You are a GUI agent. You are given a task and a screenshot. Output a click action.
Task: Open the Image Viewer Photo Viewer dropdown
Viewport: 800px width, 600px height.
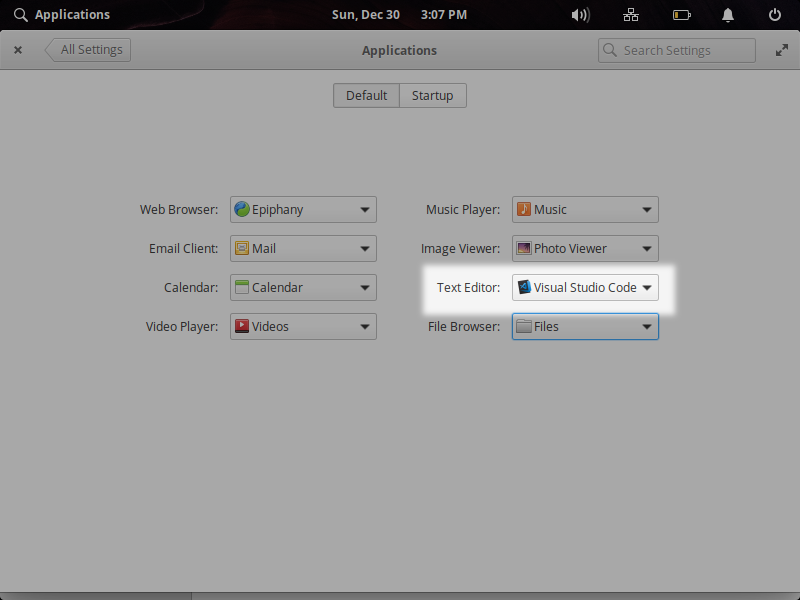pyautogui.click(x=585, y=248)
